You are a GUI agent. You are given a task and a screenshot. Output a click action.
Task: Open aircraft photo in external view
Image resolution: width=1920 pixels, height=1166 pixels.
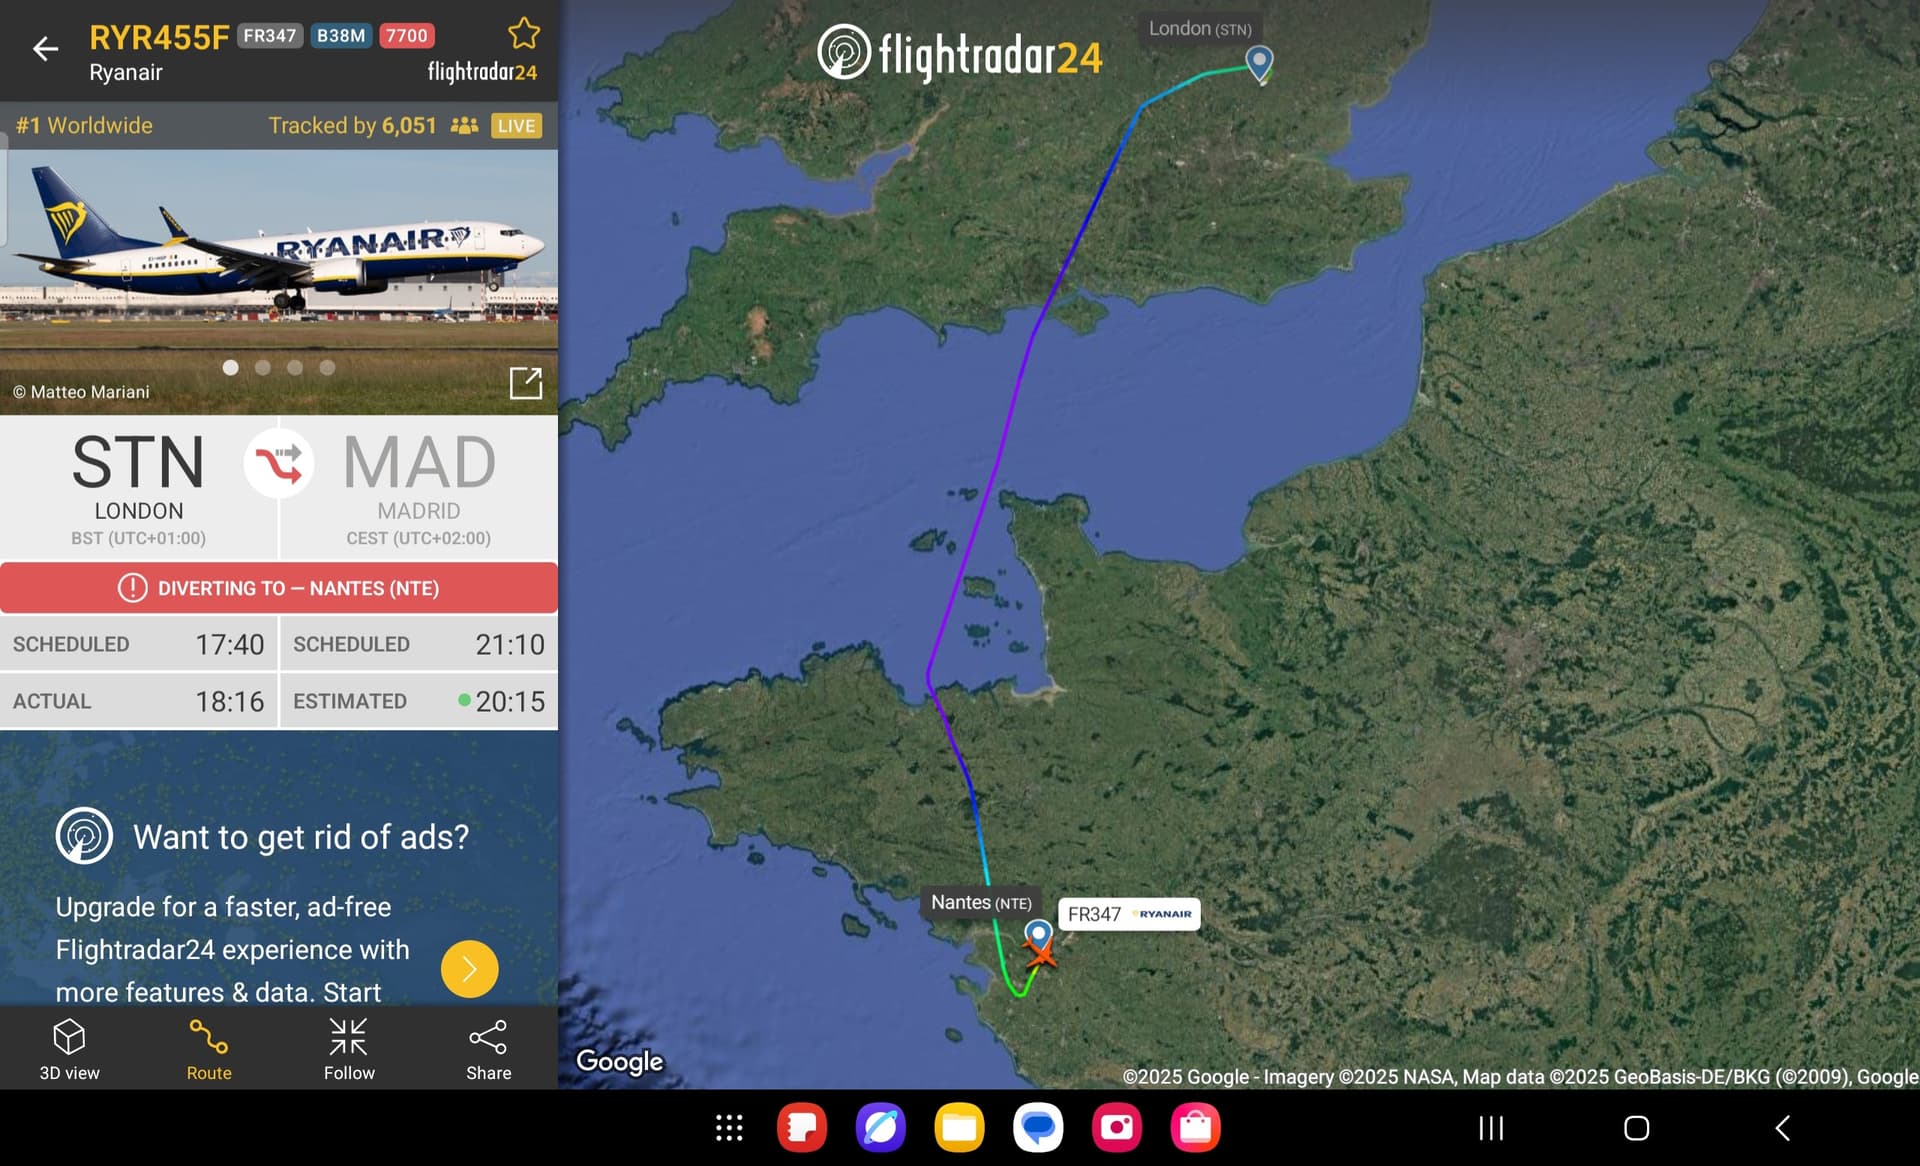pyautogui.click(x=526, y=383)
